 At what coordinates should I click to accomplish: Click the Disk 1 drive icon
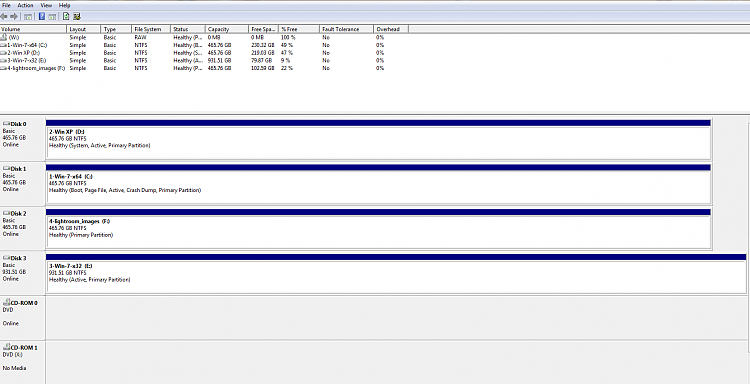coord(6,169)
